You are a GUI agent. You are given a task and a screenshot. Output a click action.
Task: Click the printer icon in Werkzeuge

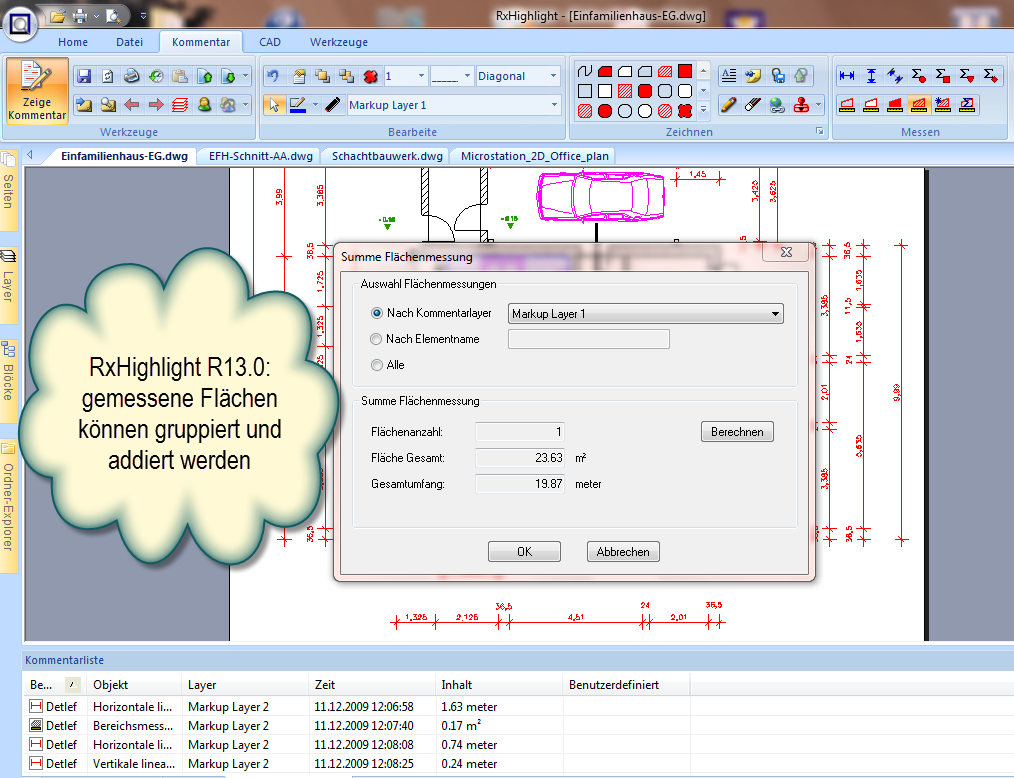(132, 76)
